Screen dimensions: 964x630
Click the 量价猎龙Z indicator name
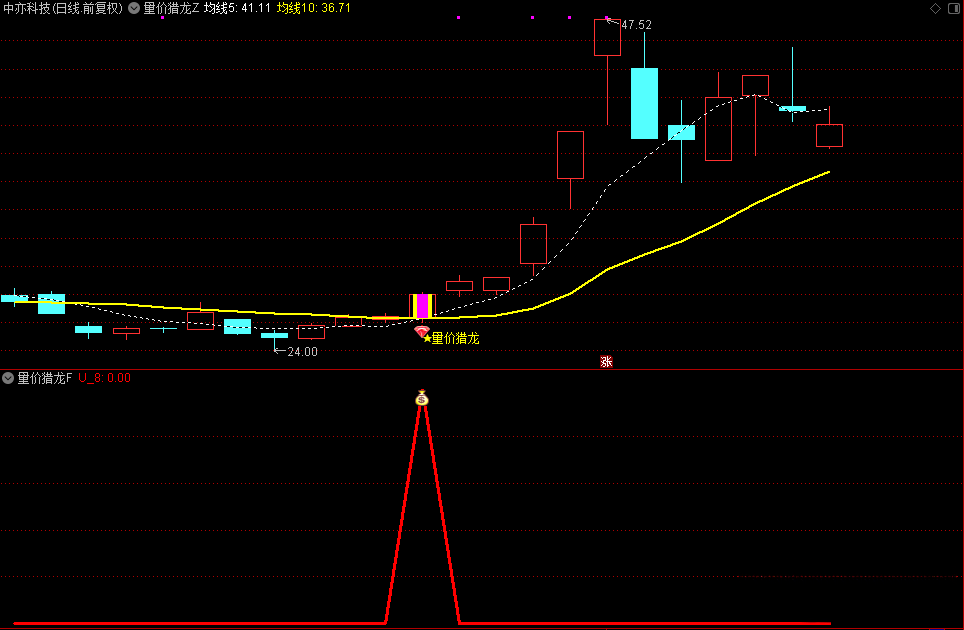click(172, 9)
